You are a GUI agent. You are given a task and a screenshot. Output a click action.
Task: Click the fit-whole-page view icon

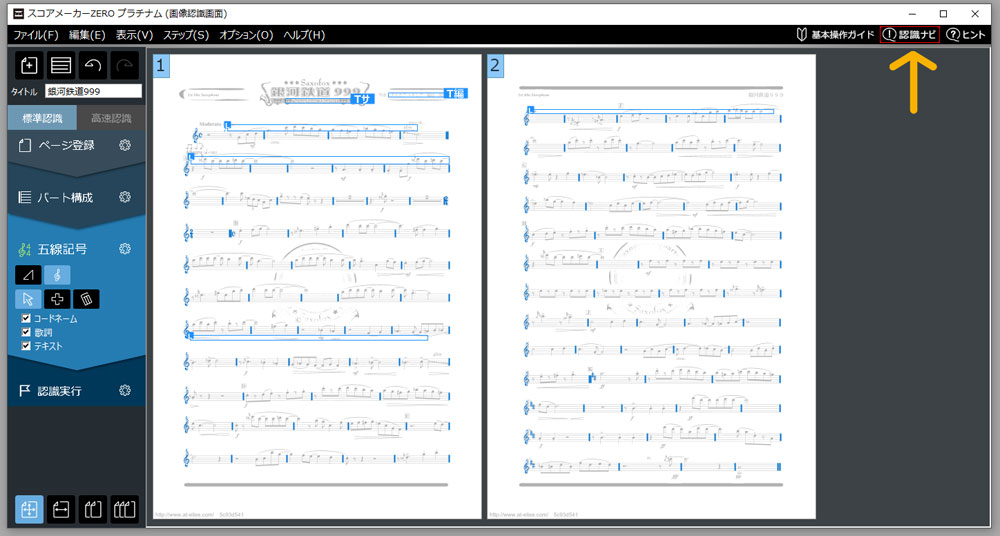(x=29, y=509)
